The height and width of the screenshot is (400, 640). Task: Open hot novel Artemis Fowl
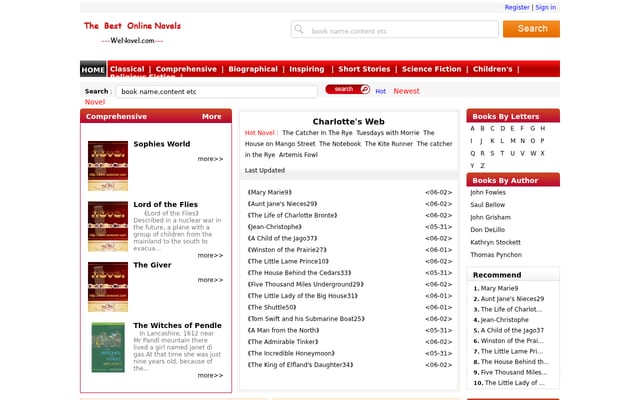pyautogui.click(x=298, y=155)
